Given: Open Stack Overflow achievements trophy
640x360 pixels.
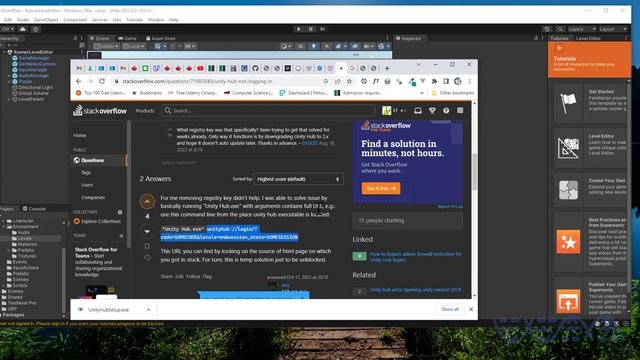Looking at the screenshot, I should (x=432, y=110).
